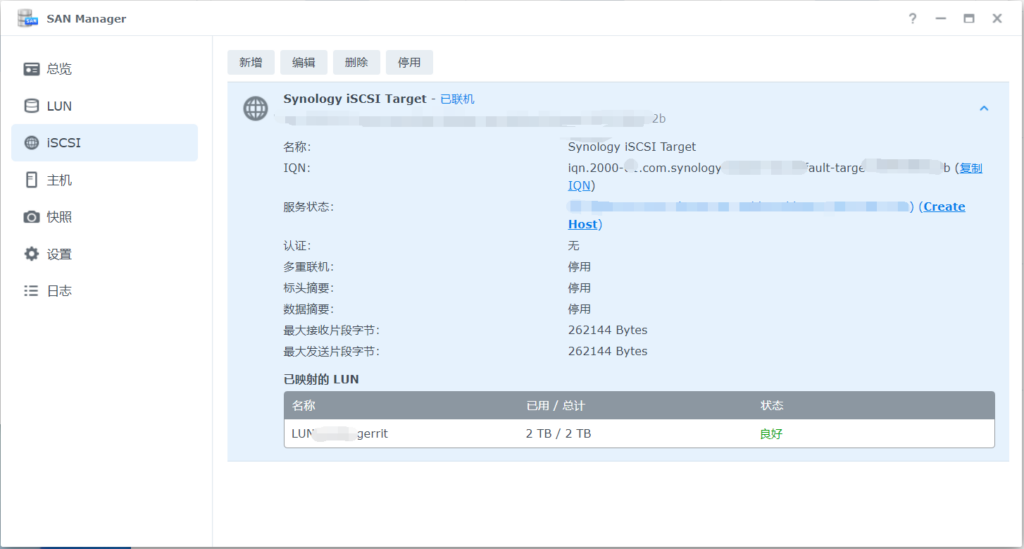Click the 标头摘要 value 停用

579,288
